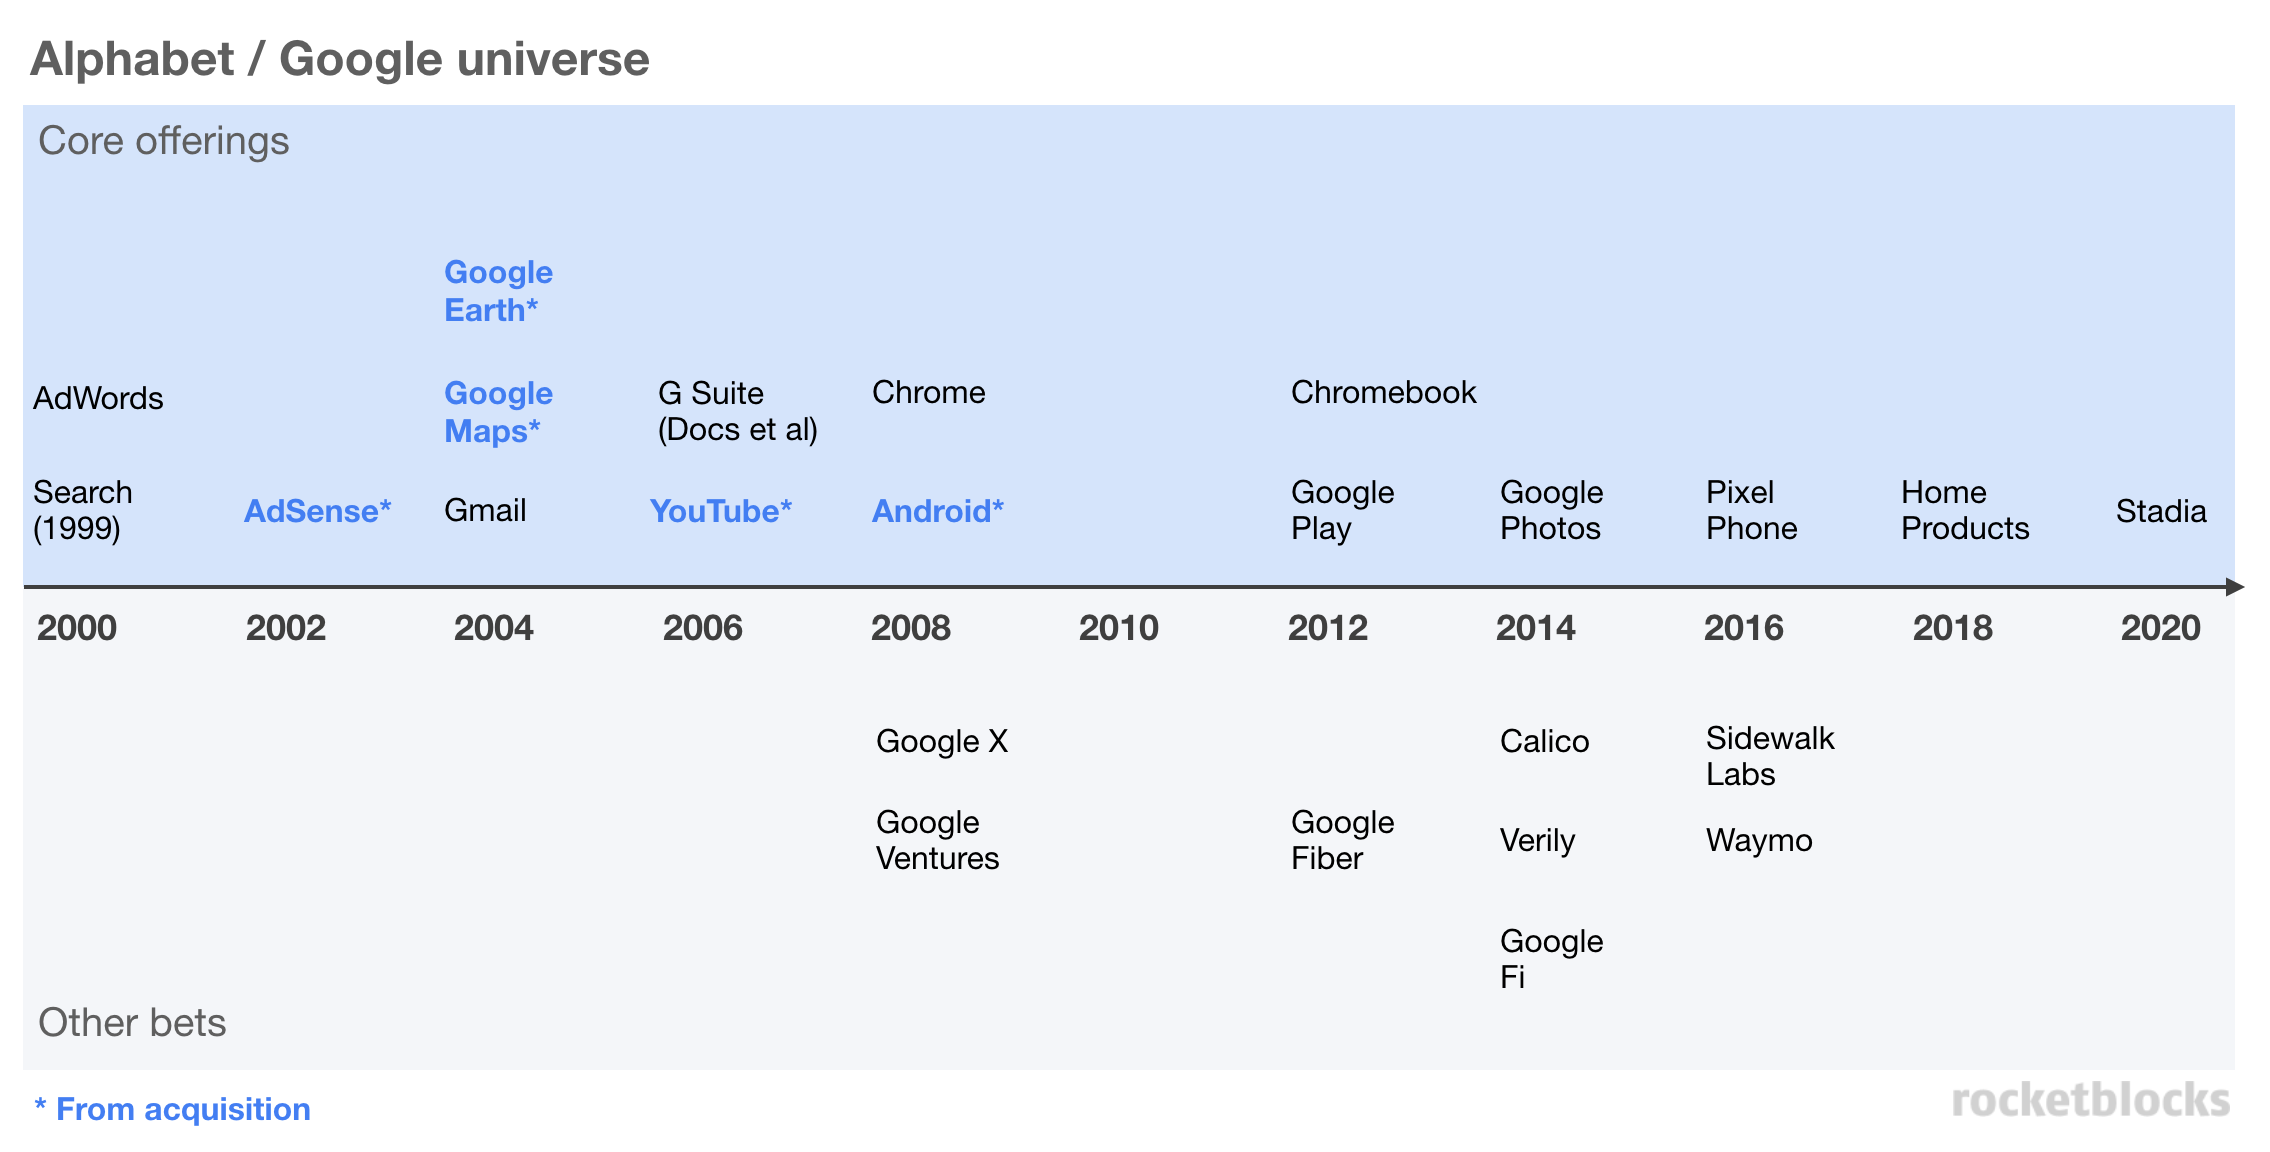Click the timeline arrowhead at the right end
2270x1152 pixels.
point(2235,587)
